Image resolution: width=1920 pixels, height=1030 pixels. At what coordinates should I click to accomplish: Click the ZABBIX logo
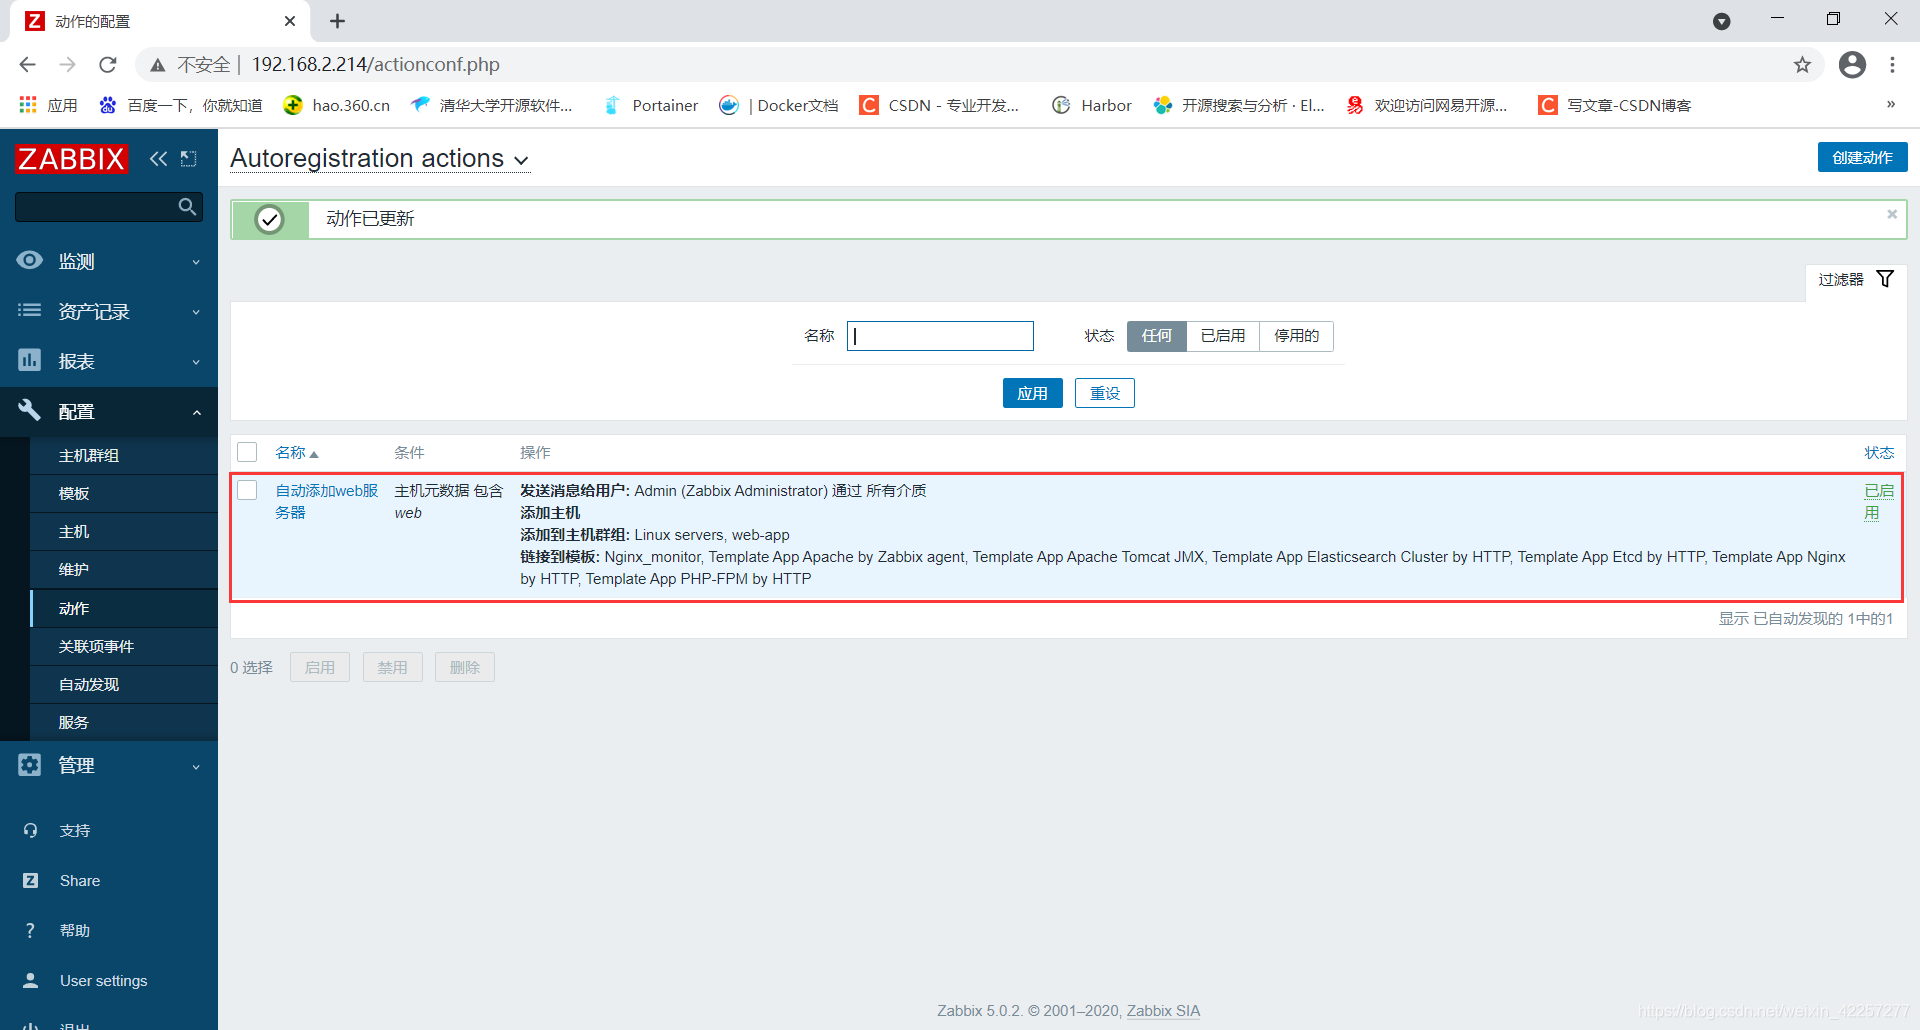click(71, 158)
